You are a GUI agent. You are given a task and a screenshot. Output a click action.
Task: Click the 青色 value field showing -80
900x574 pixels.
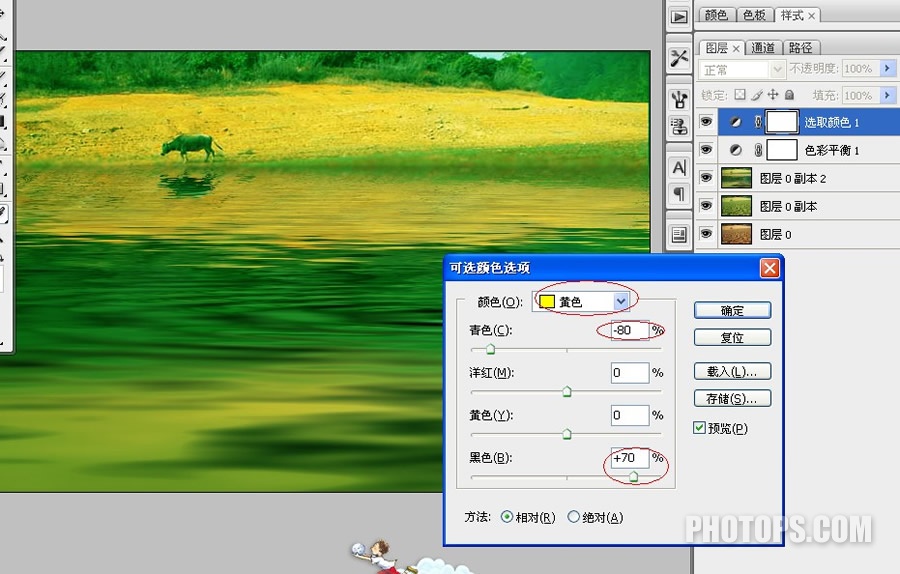[630, 330]
